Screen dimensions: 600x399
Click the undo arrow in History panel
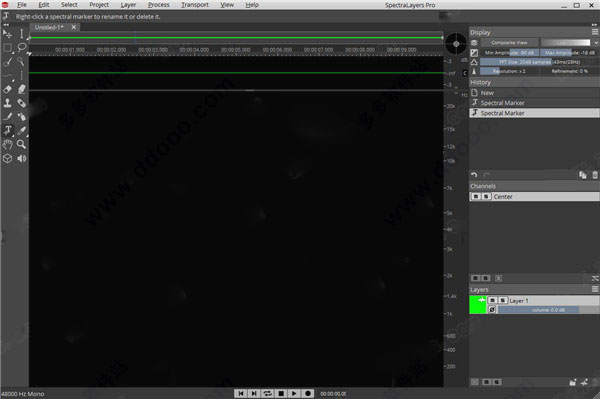(x=474, y=175)
